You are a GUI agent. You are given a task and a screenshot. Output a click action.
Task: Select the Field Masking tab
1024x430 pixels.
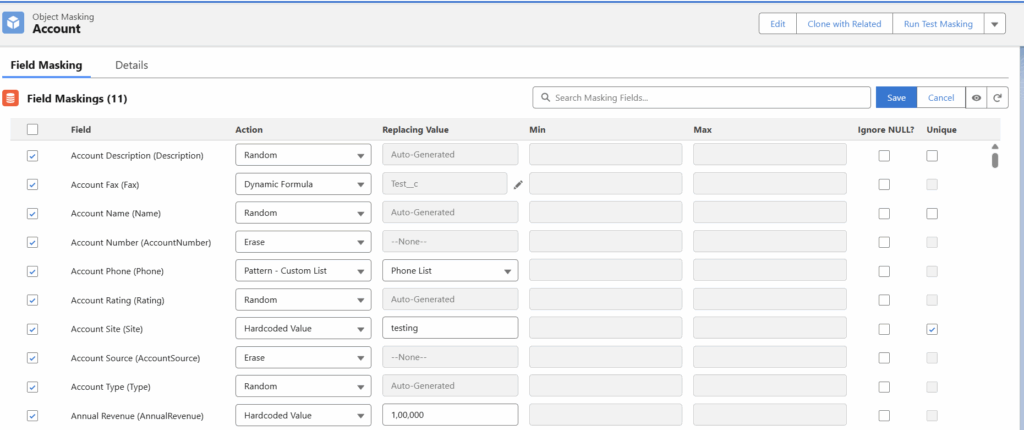coord(46,65)
